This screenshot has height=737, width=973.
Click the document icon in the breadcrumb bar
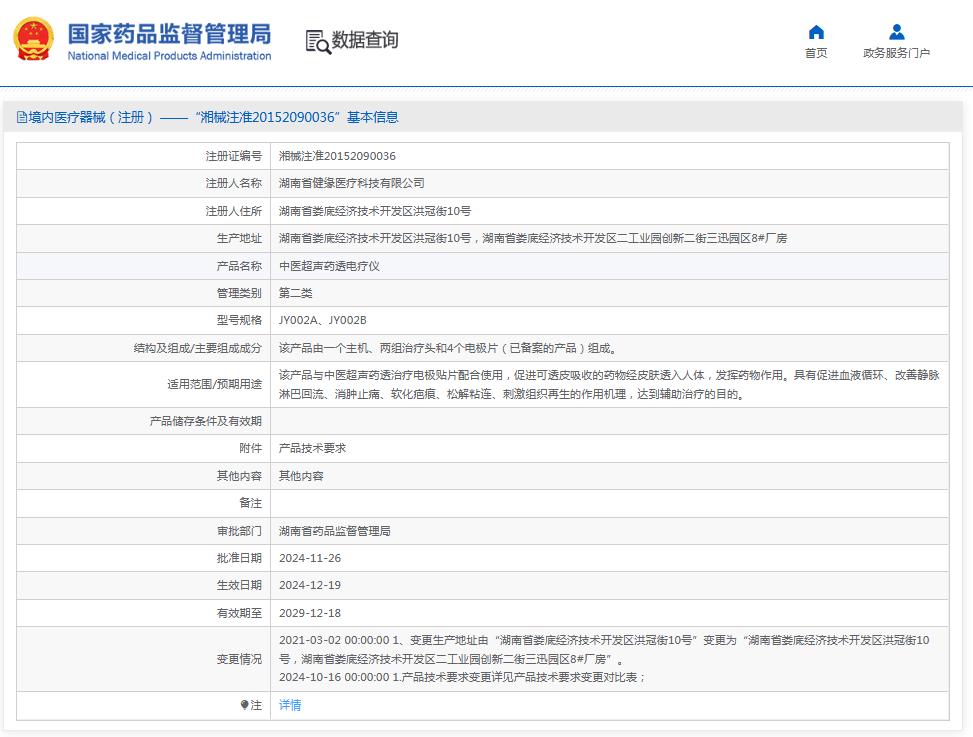point(21,116)
